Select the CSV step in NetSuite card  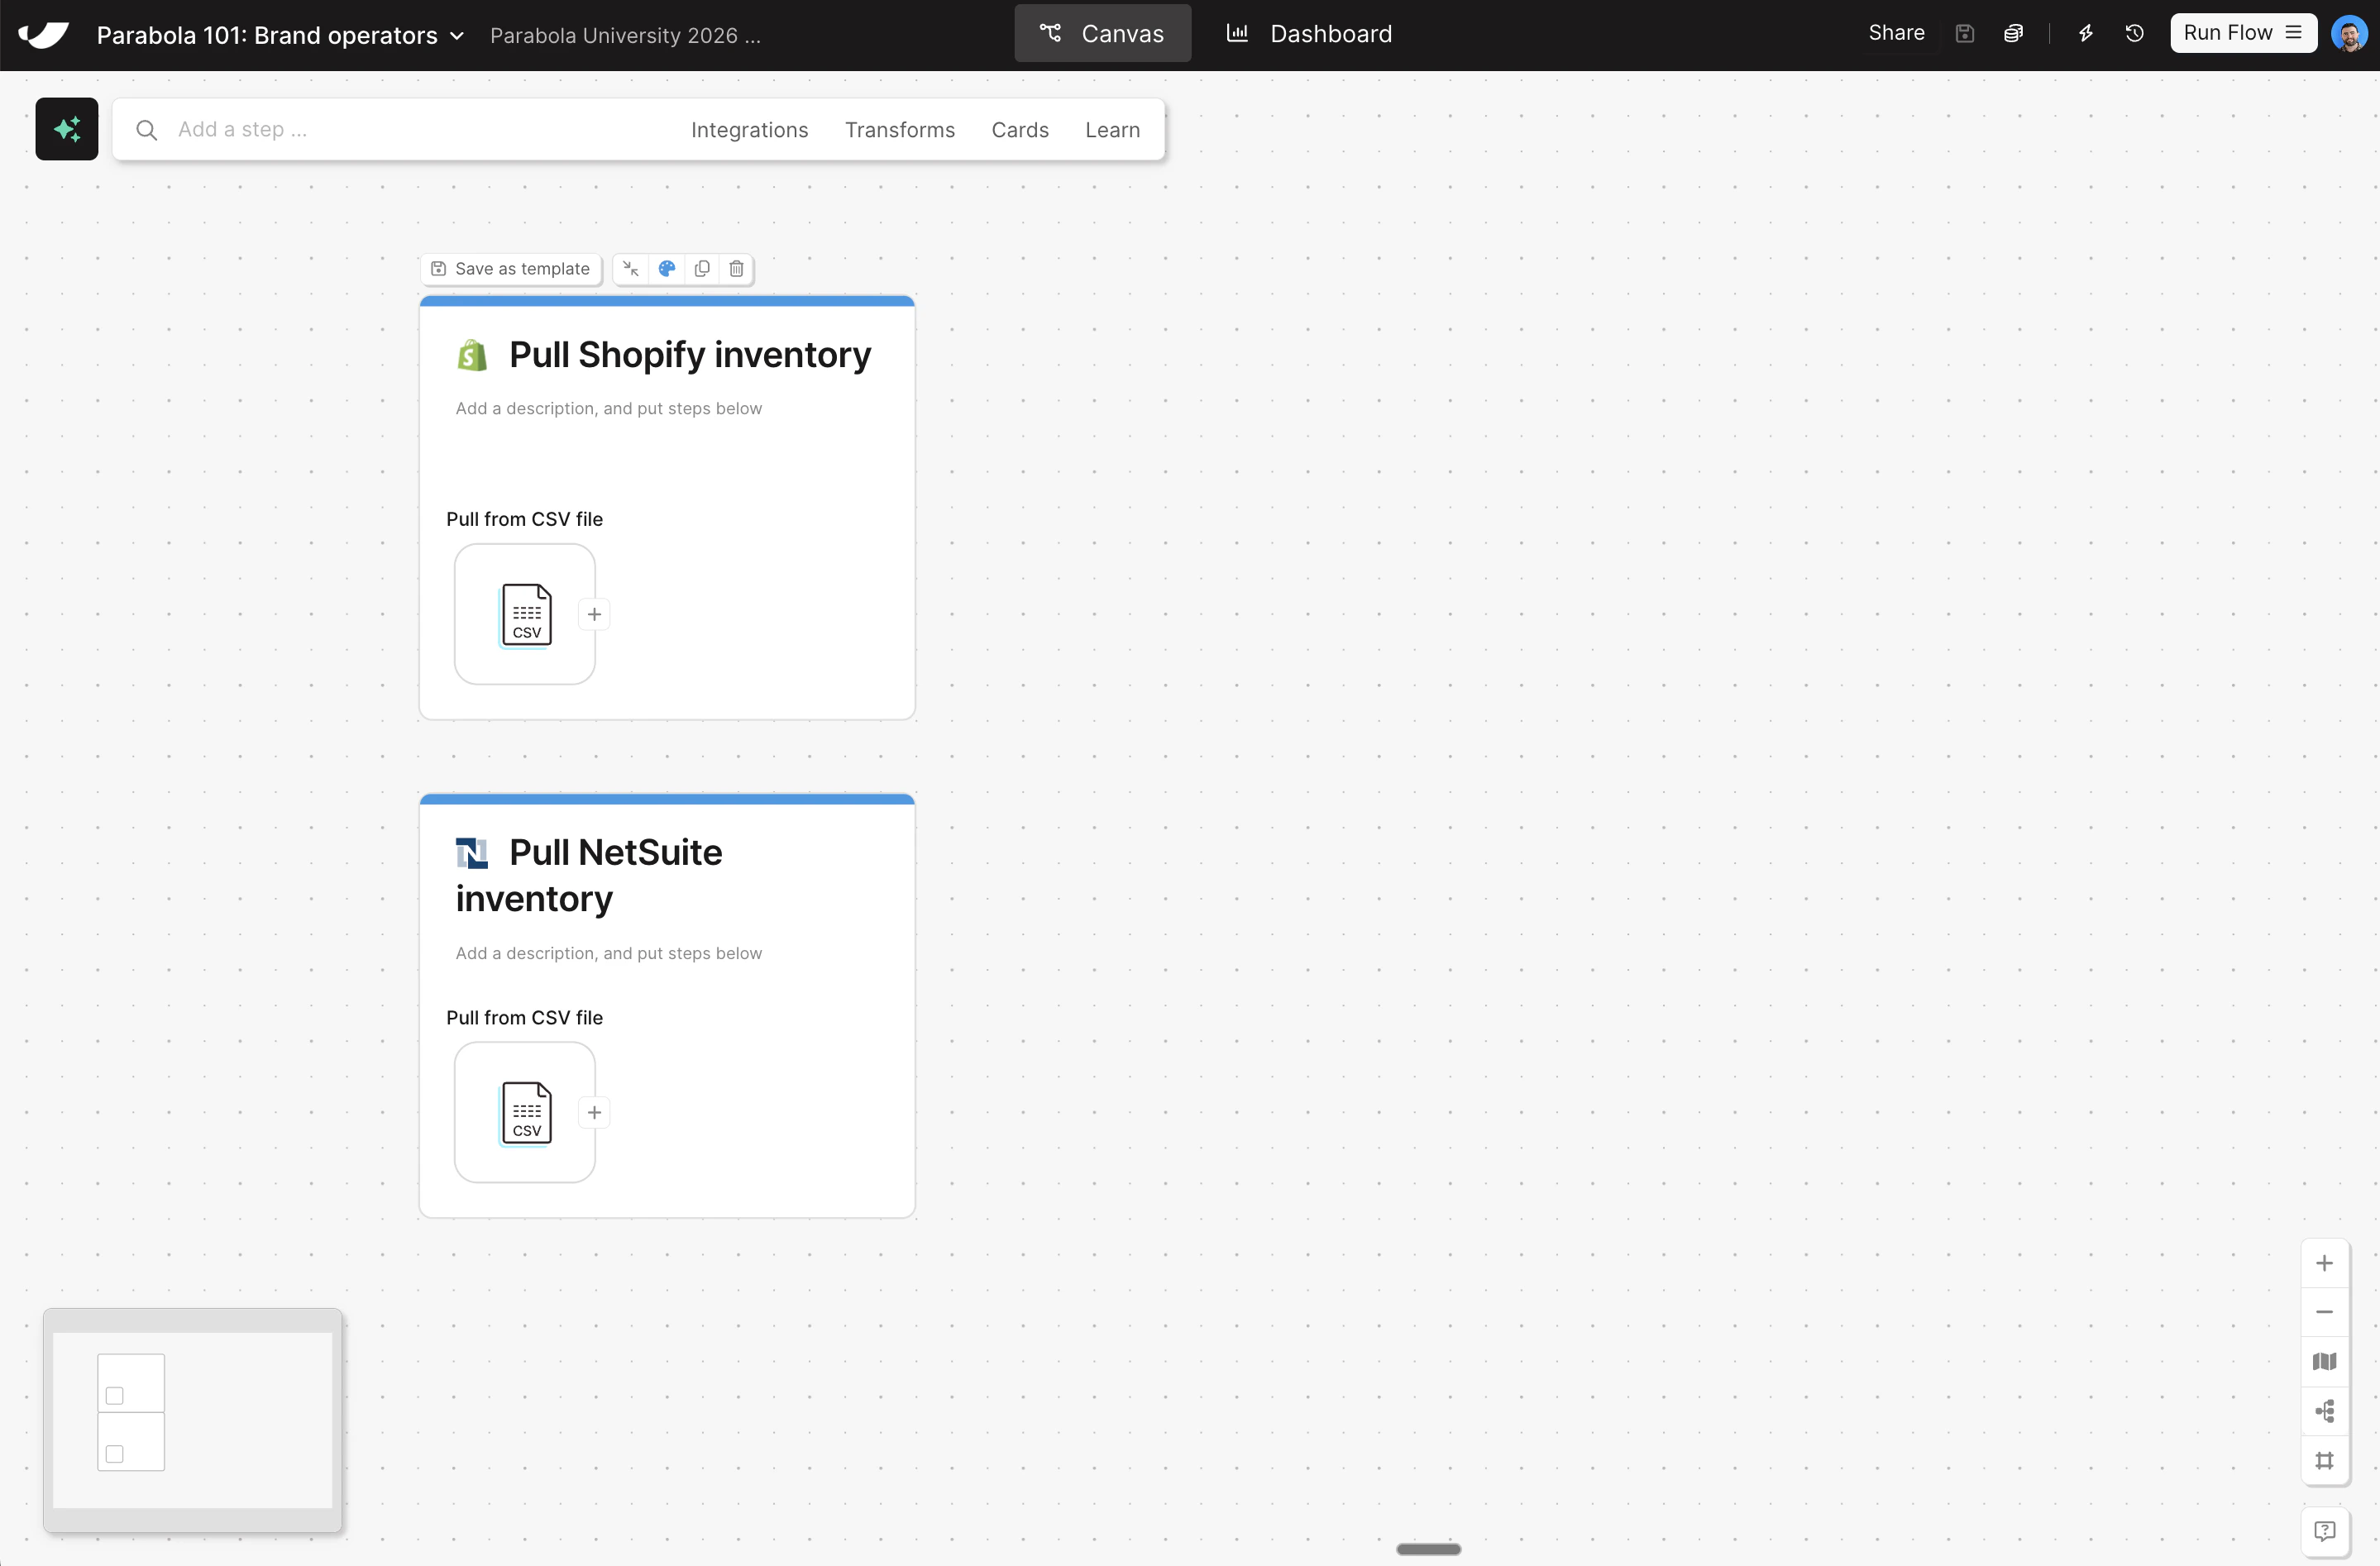pos(525,1112)
